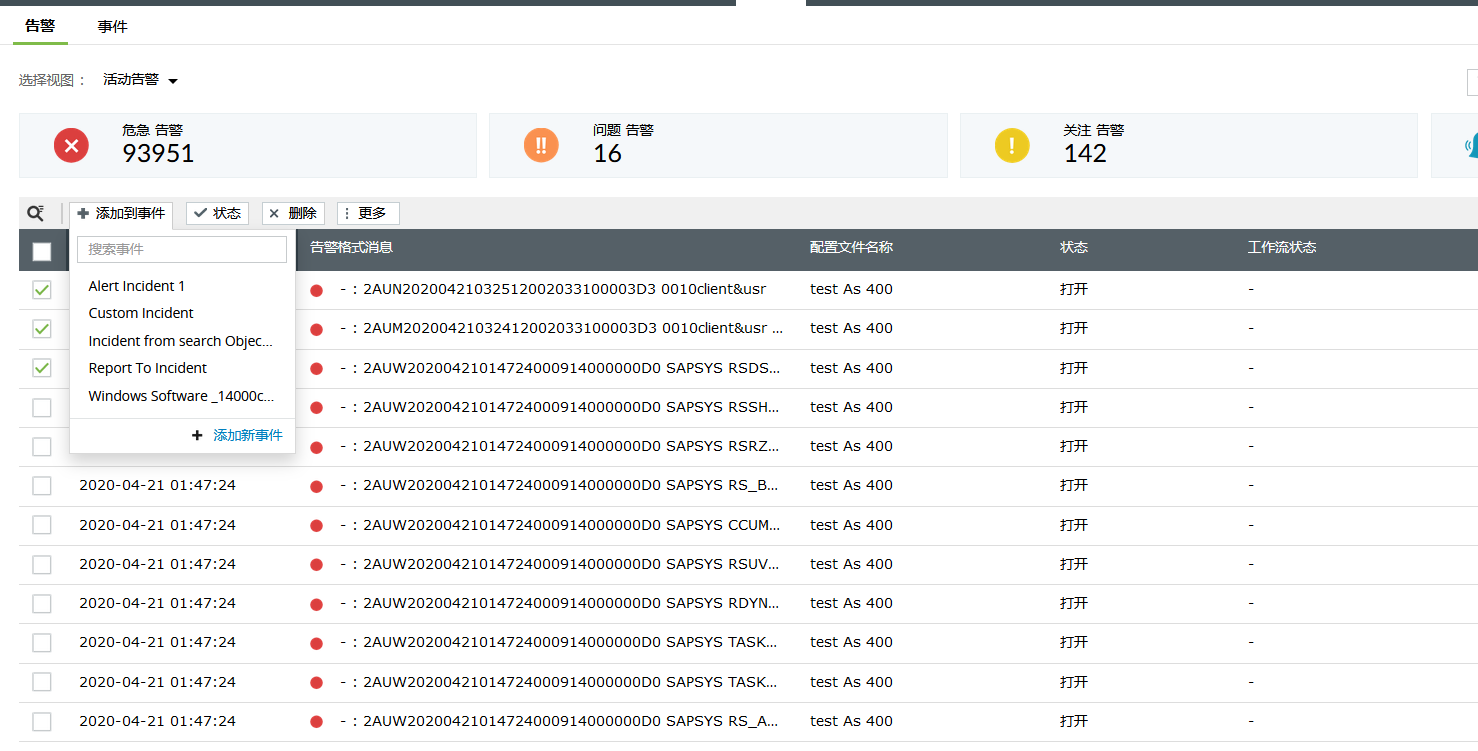The image size is (1478, 751).
Task: Click the SAPSYS RSSH... alert message
Action: click(x=560, y=407)
